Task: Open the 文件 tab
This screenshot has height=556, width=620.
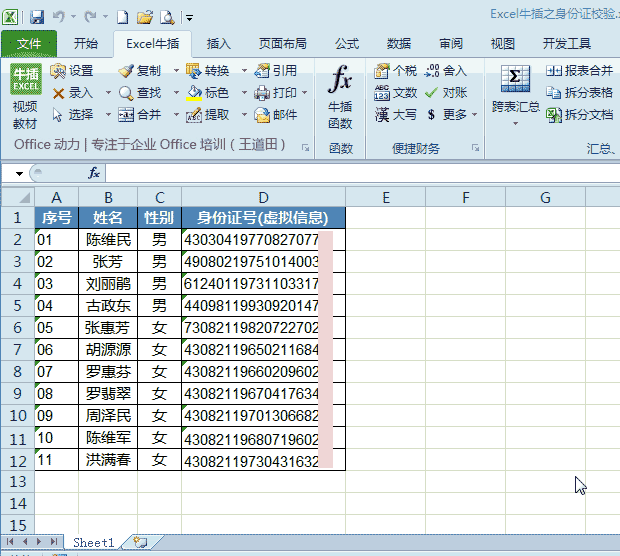Action: (x=29, y=43)
